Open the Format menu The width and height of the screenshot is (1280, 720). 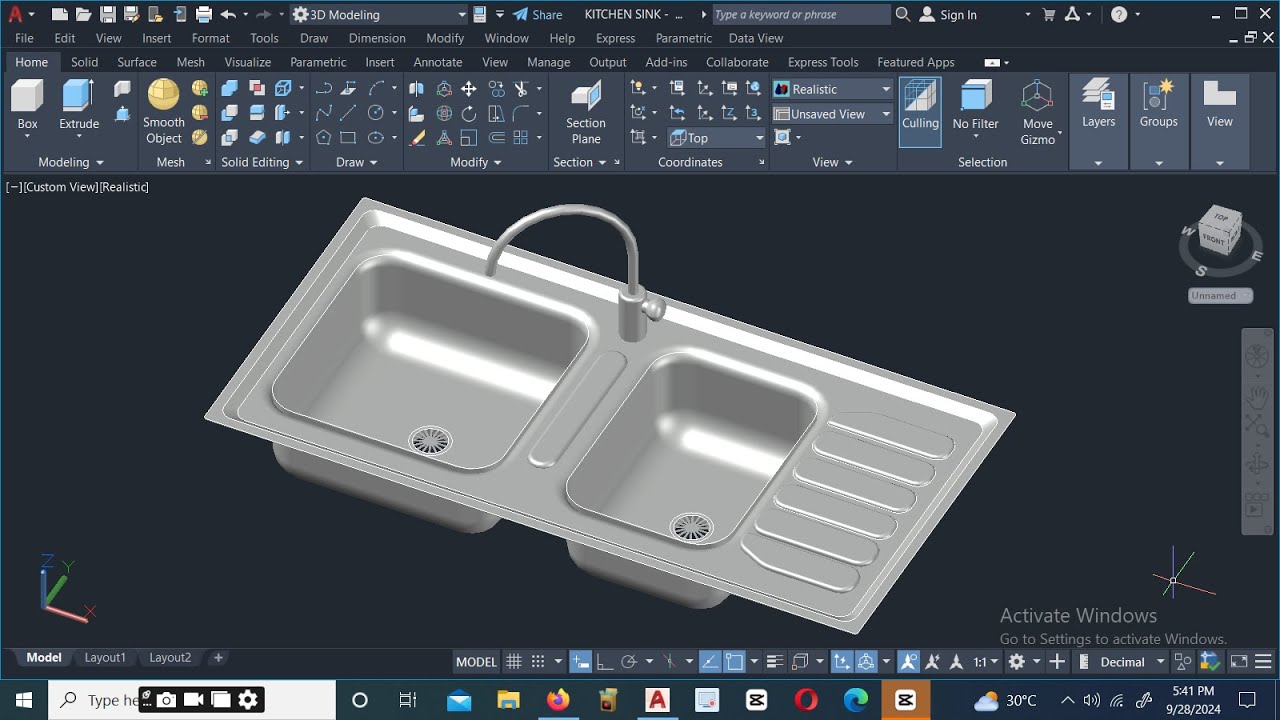point(211,38)
